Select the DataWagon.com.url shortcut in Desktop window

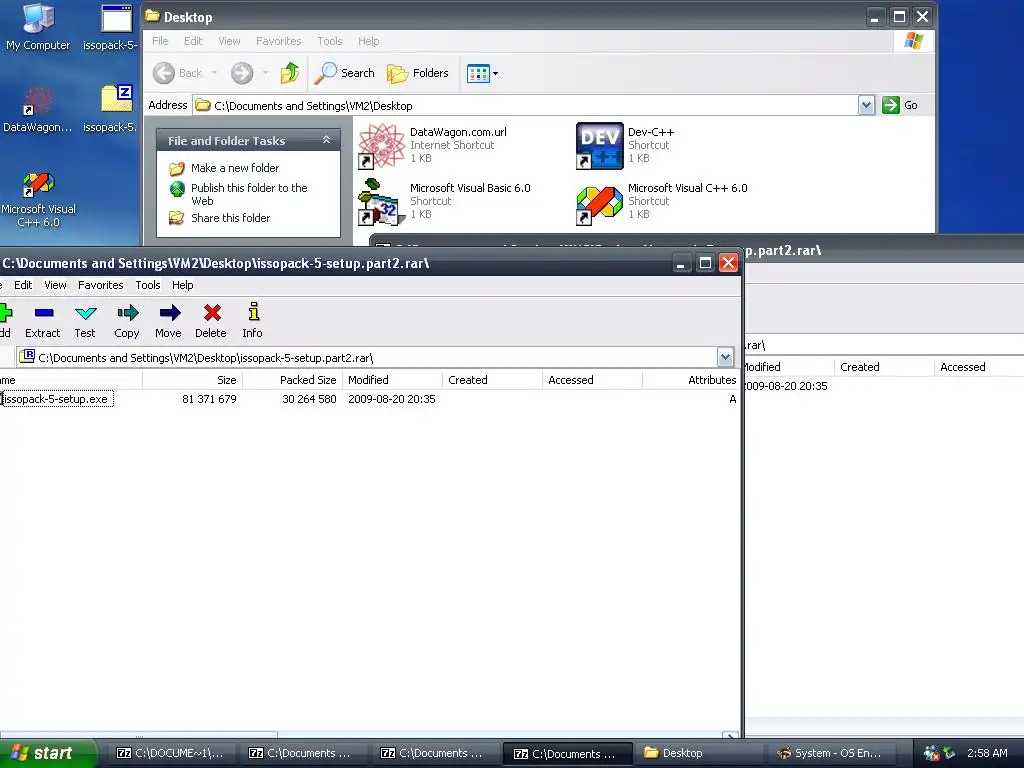point(434,145)
